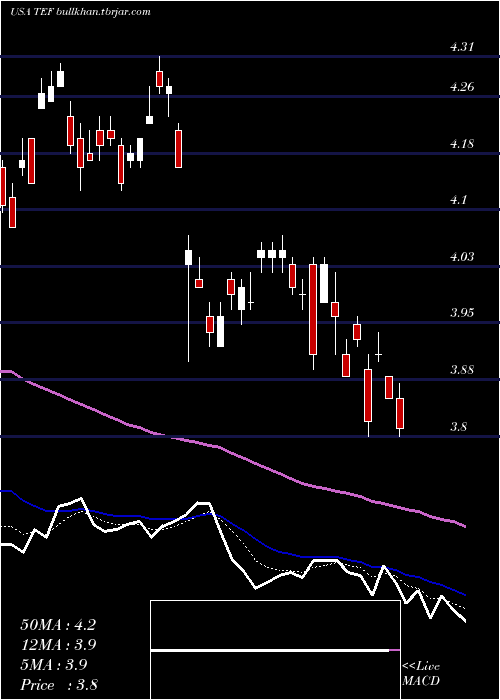Screen dimensions: 500x700
Task: Click the 4.1 price level label
Action: point(458,200)
